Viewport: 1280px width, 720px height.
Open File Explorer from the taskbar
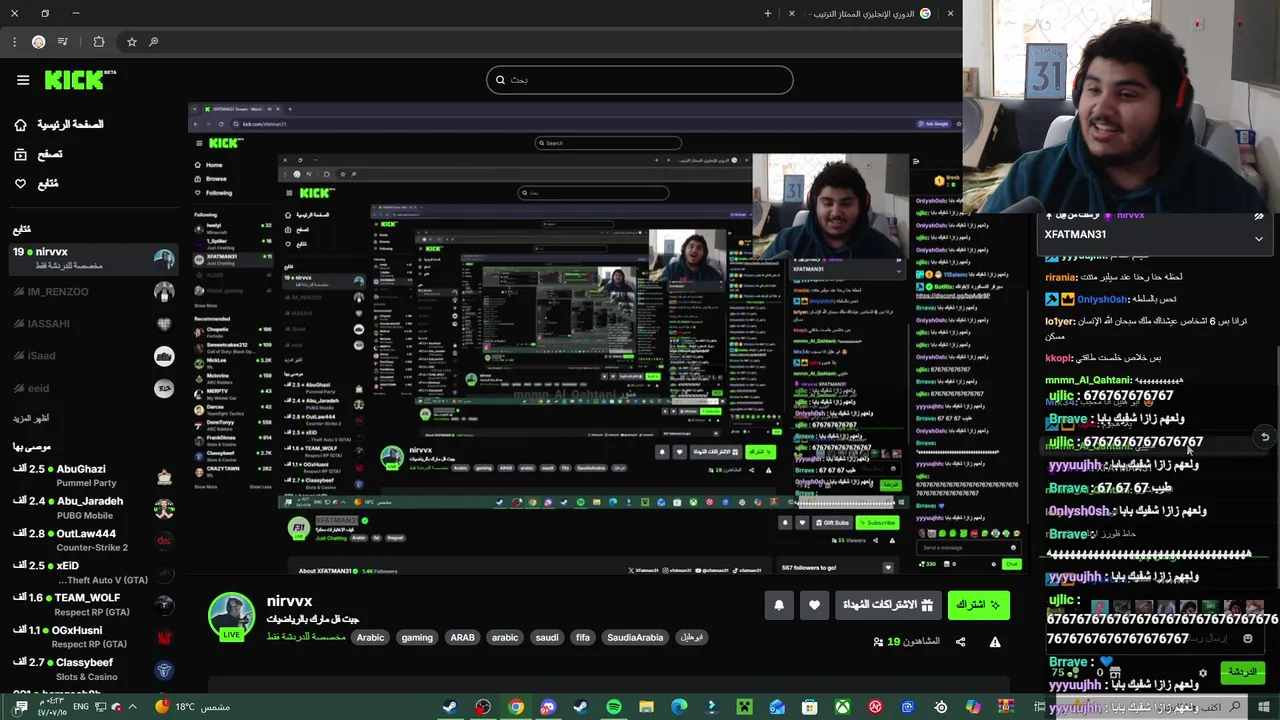click(647, 707)
